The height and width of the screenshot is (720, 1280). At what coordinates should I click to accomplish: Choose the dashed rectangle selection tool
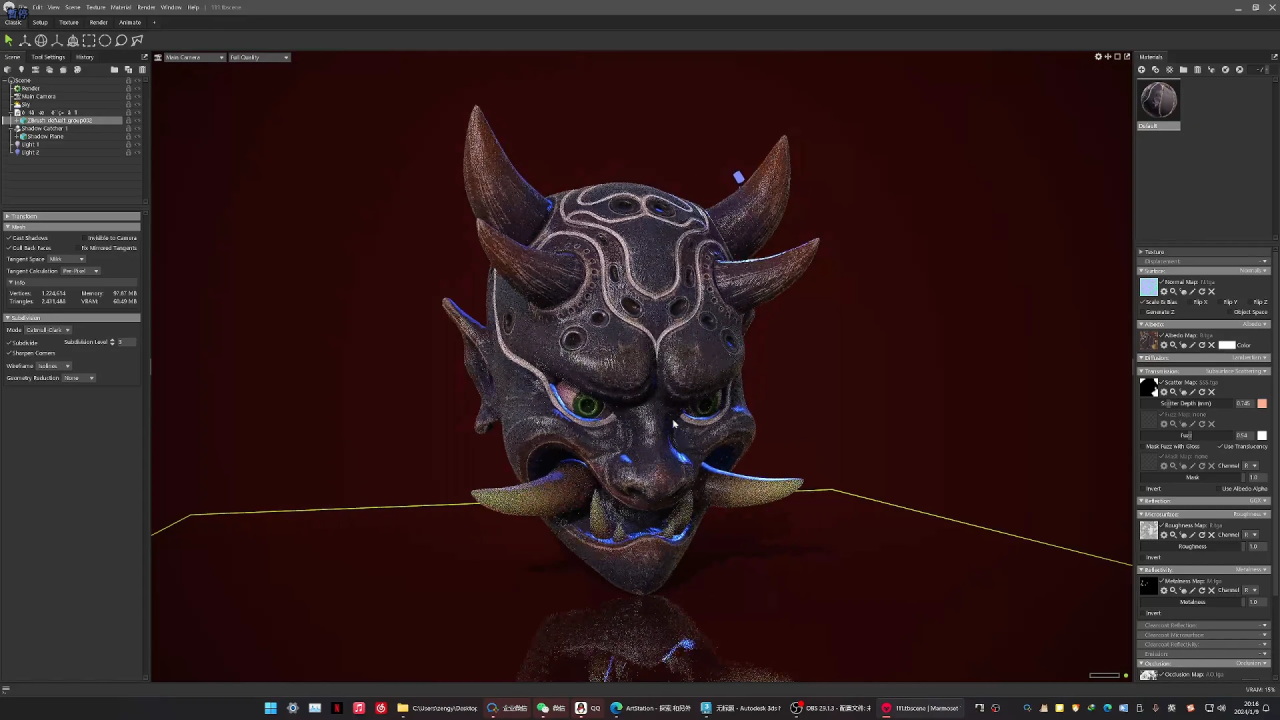[x=89, y=41]
